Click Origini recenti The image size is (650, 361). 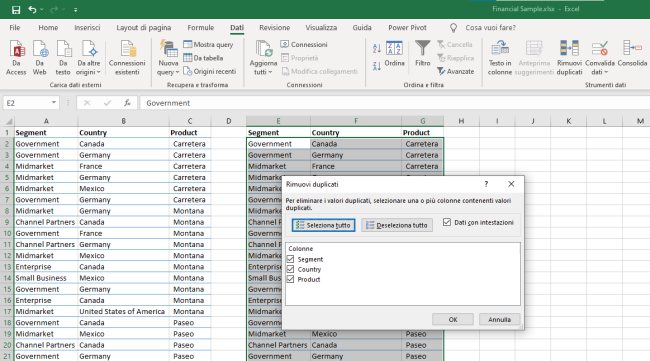tap(210, 71)
